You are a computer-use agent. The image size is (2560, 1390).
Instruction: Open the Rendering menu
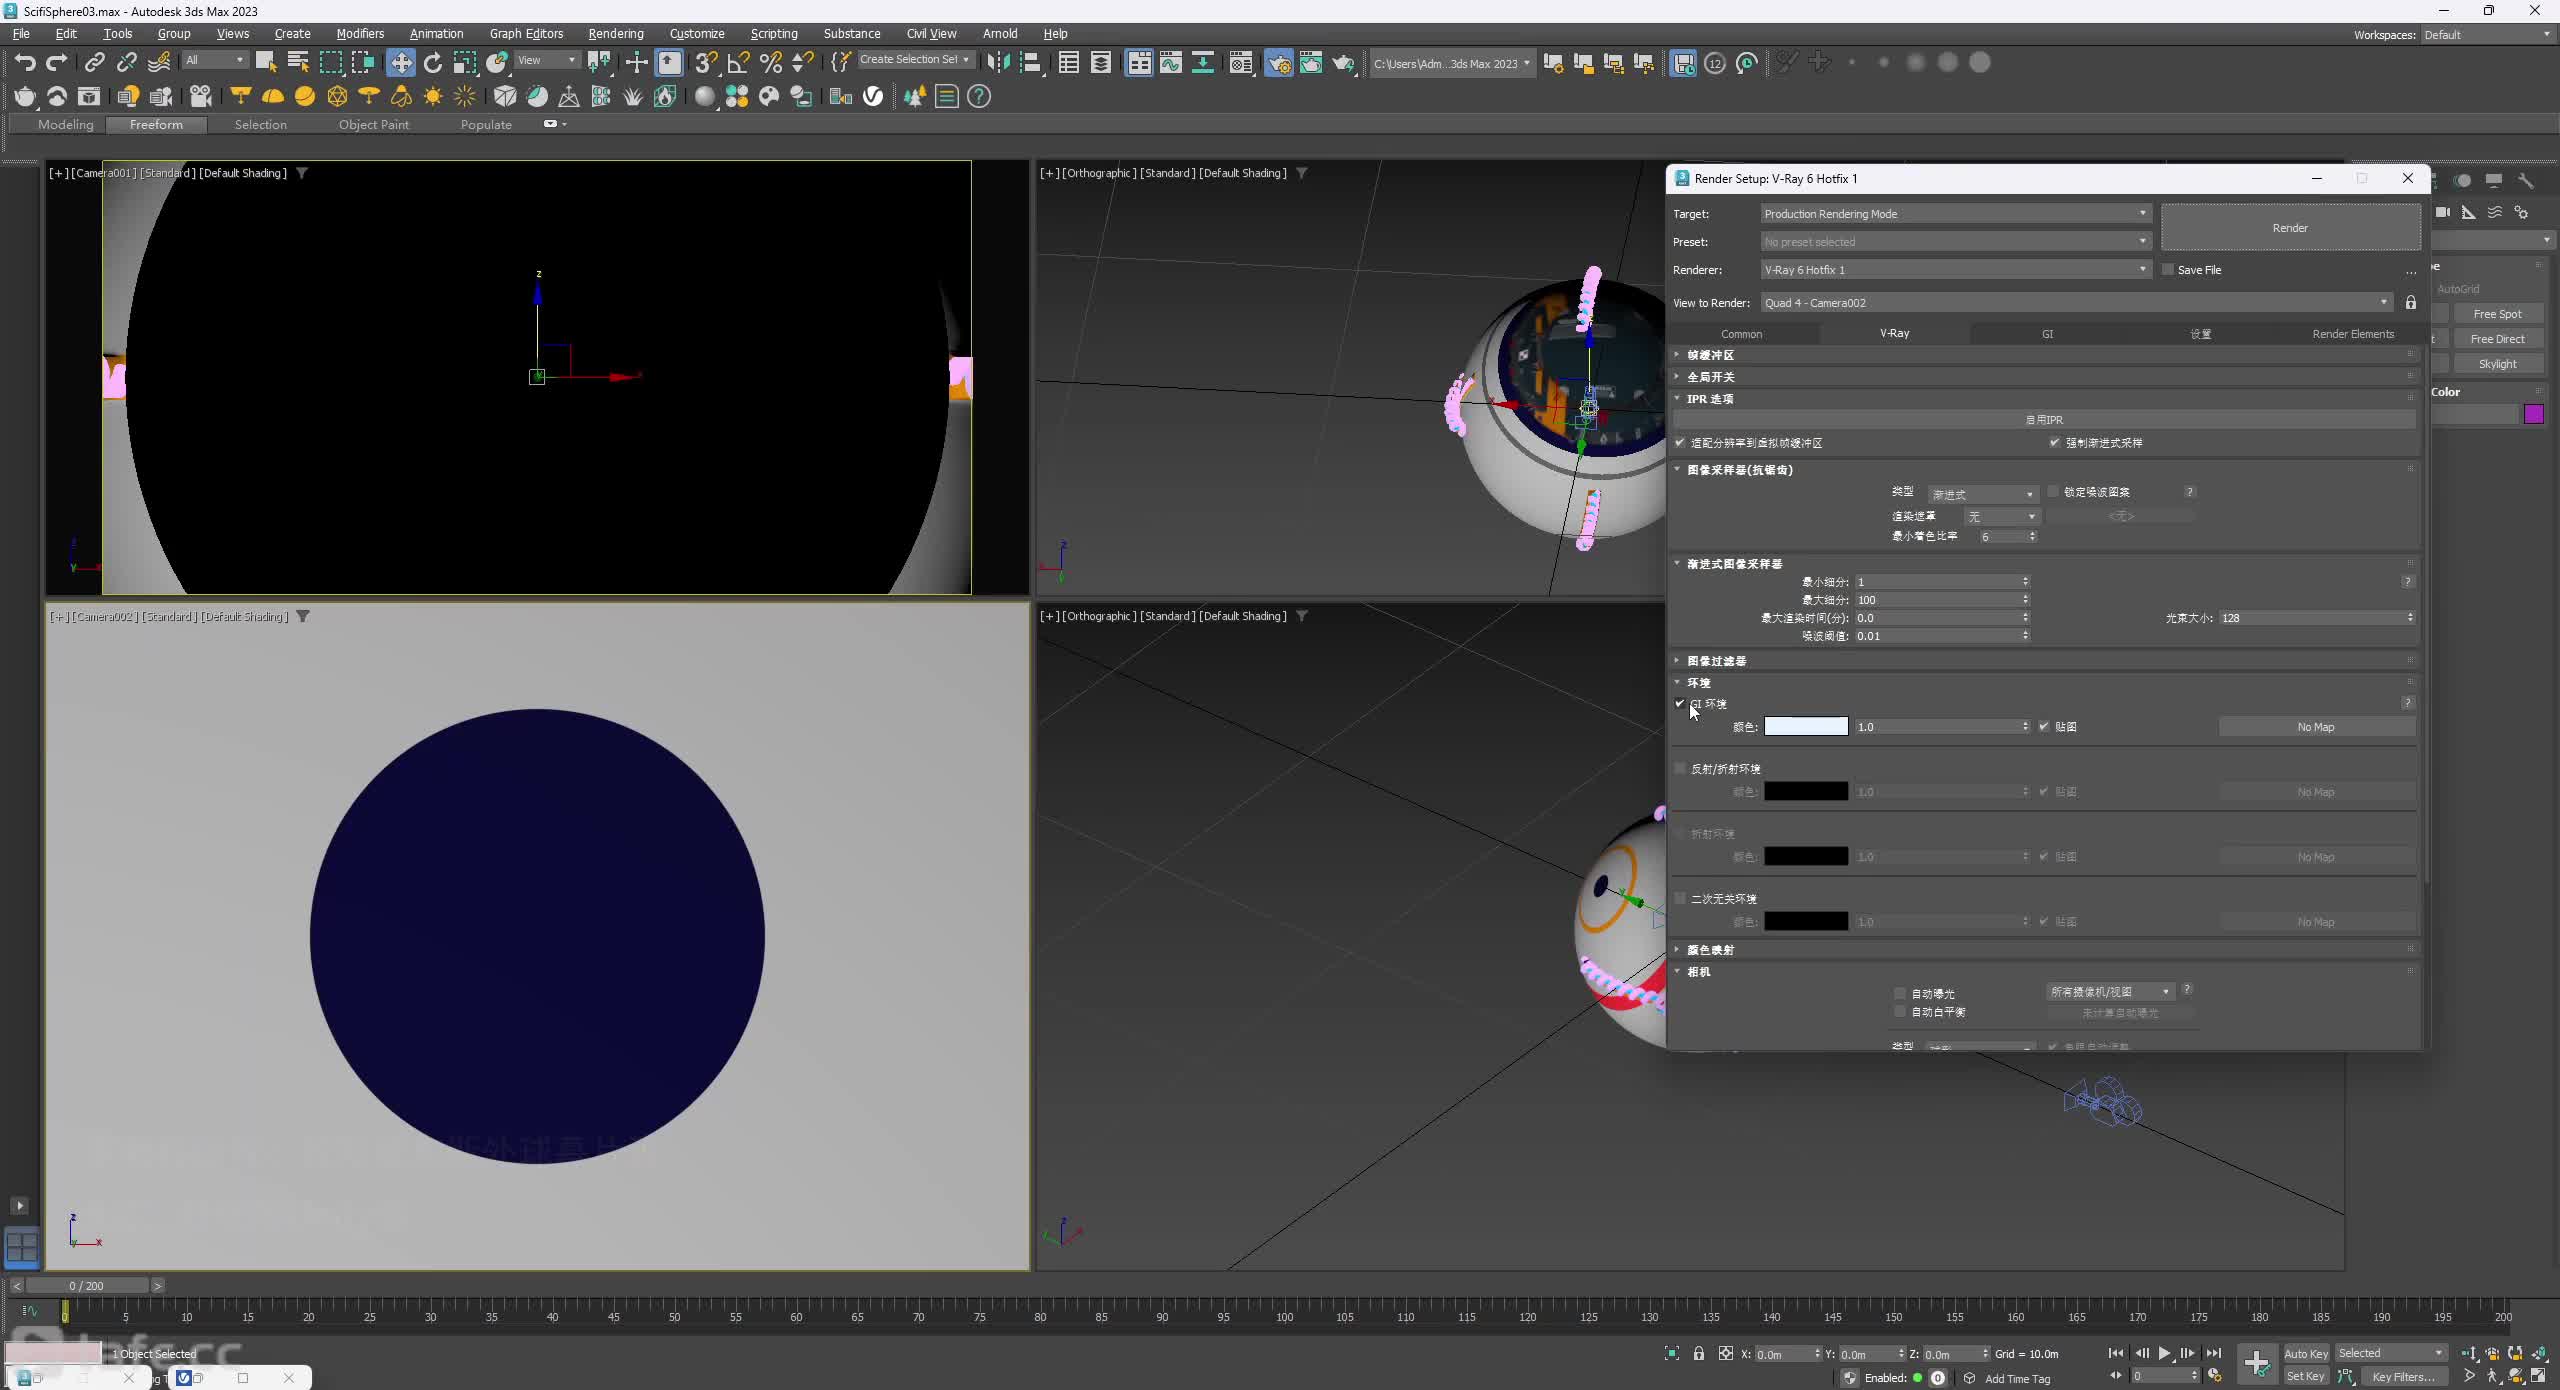click(615, 33)
